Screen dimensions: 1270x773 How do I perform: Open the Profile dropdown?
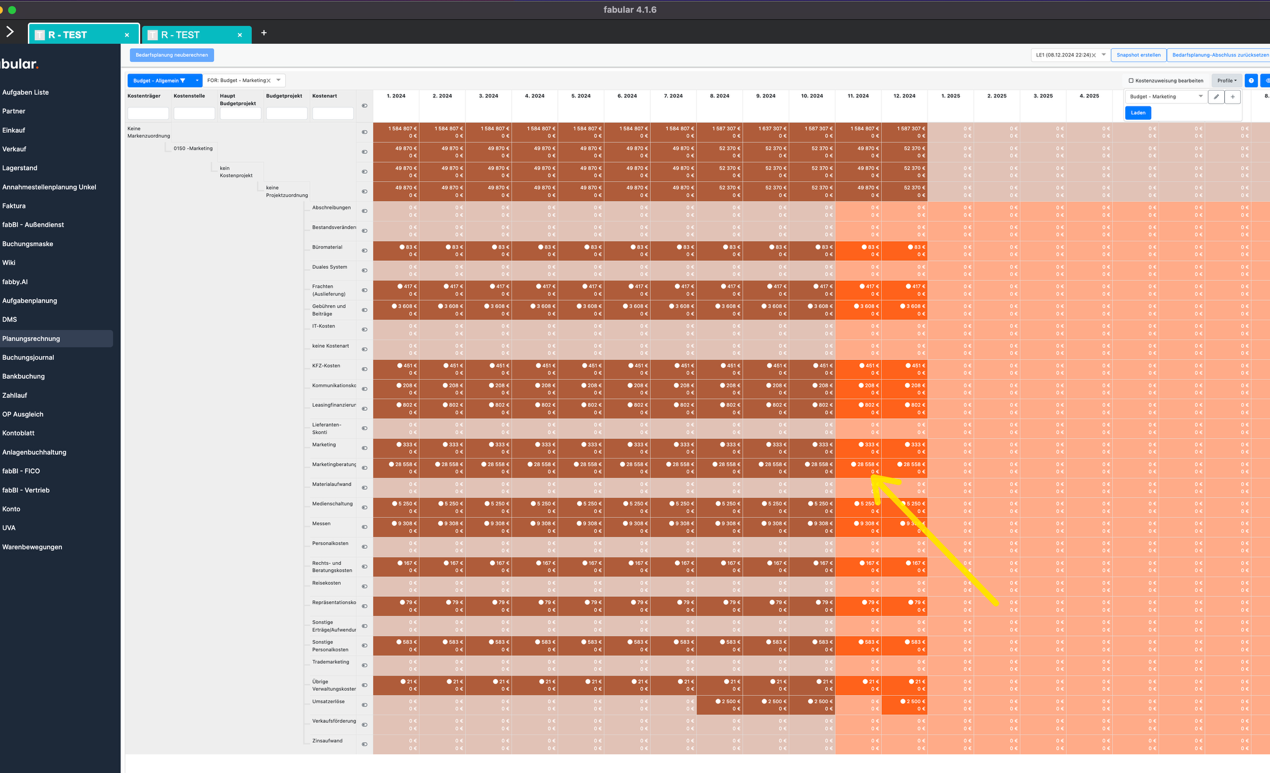pos(1227,80)
